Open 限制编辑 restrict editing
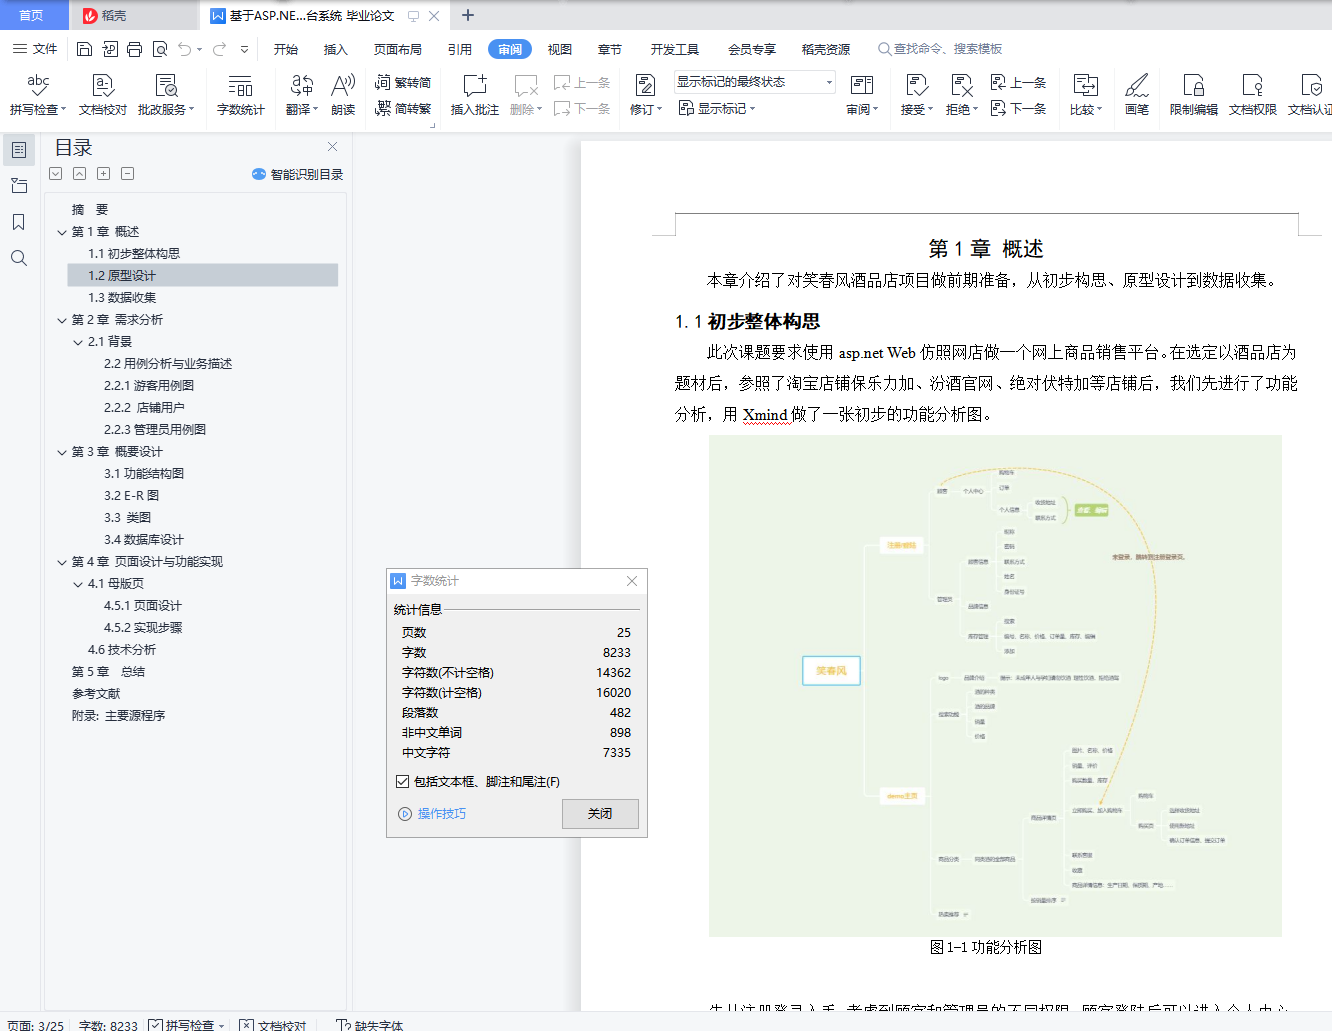The image size is (1332, 1031). point(1194,94)
